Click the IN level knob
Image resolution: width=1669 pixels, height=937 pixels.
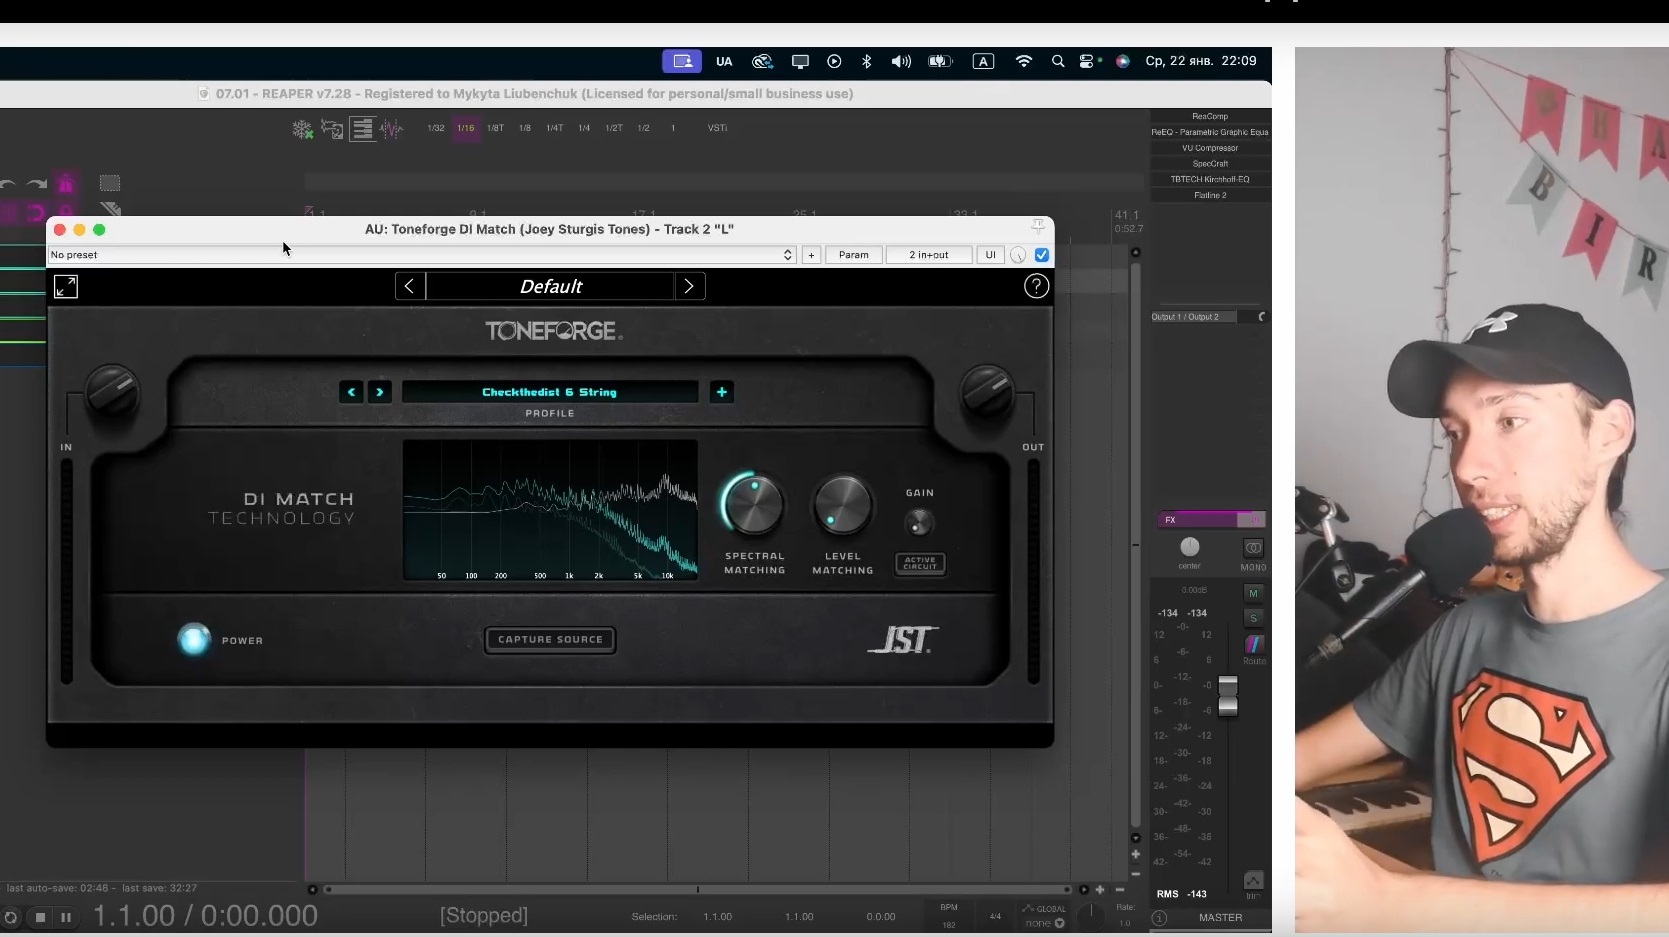[111, 391]
